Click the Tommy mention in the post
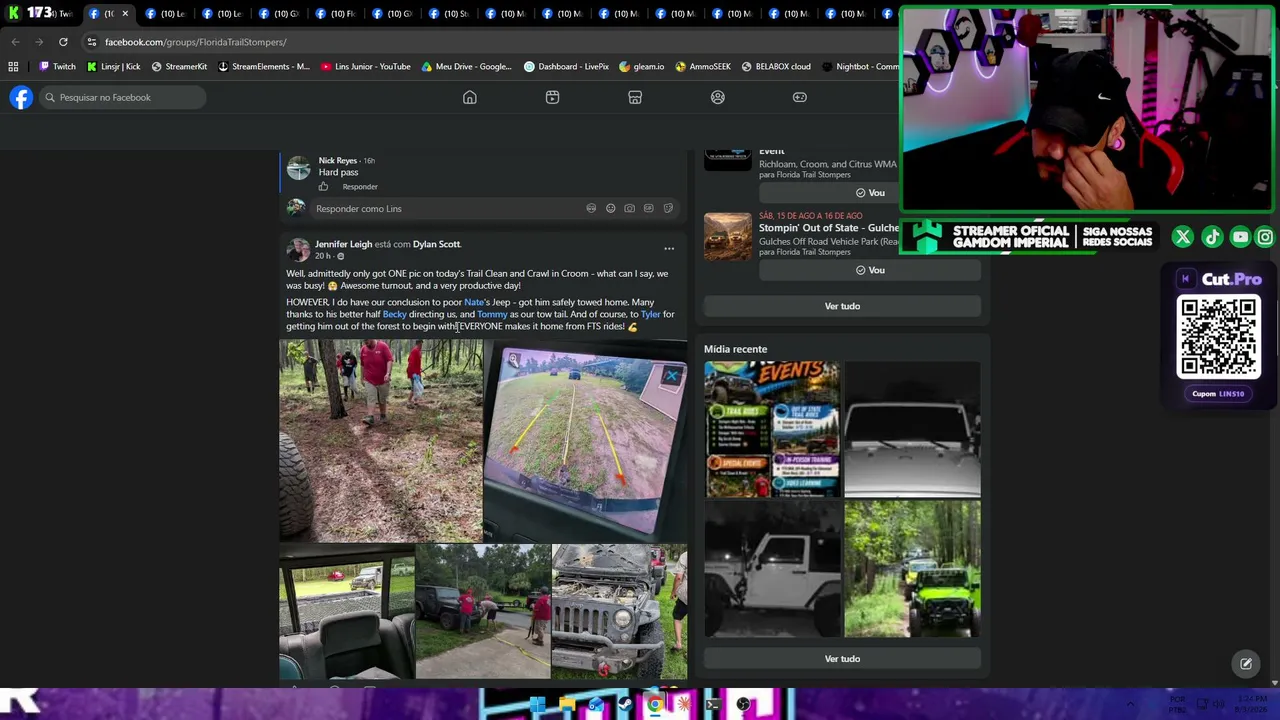The height and width of the screenshot is (720, 1280). 492,314
